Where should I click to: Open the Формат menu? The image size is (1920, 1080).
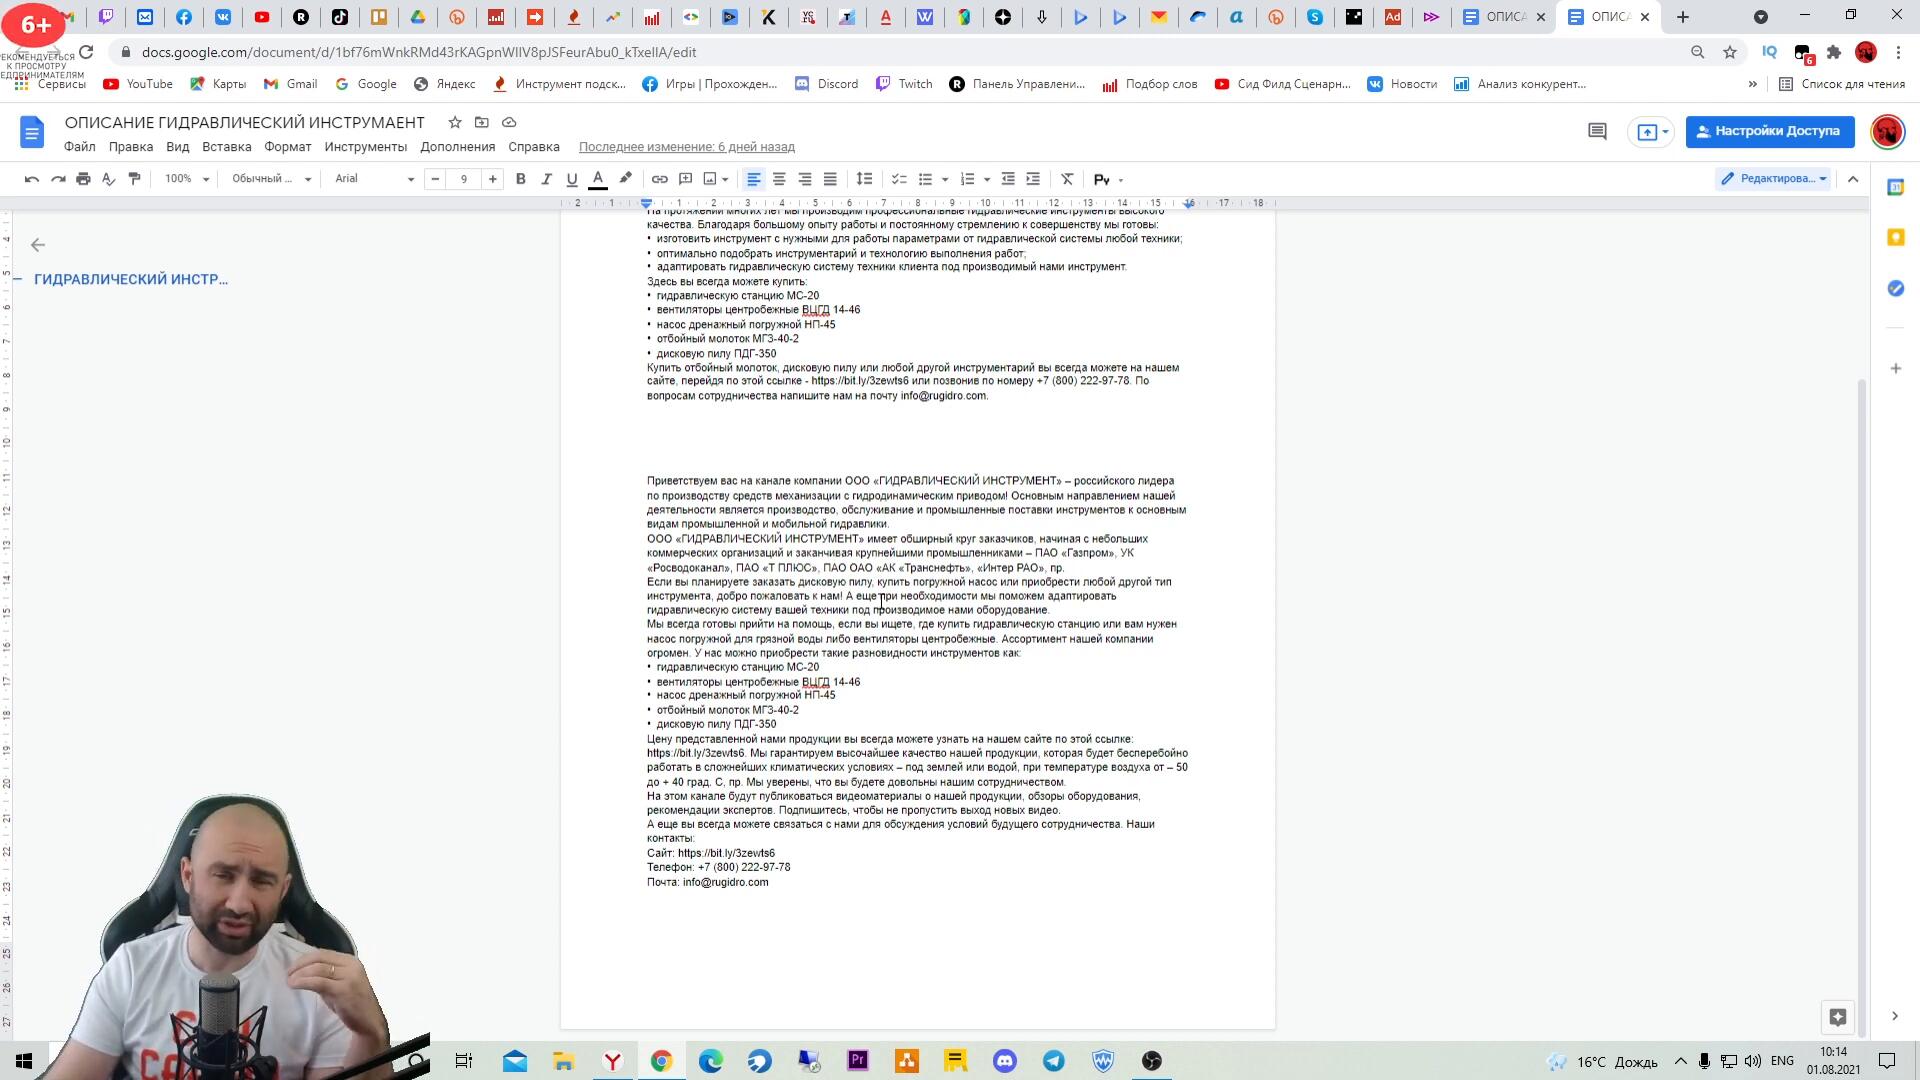tap(287, 147)
